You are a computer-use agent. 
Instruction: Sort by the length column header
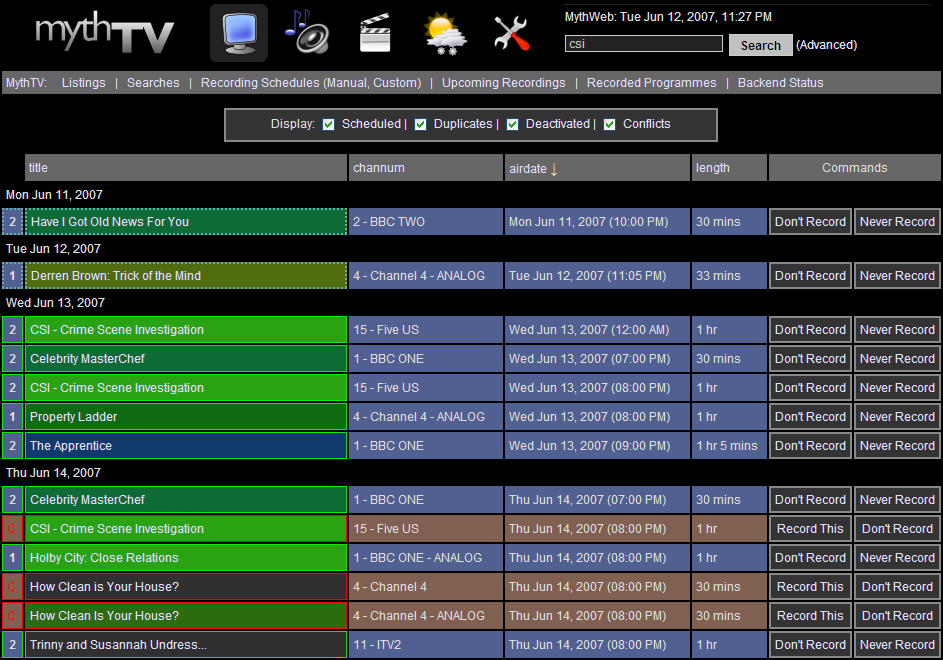click(x=729, y=168)
